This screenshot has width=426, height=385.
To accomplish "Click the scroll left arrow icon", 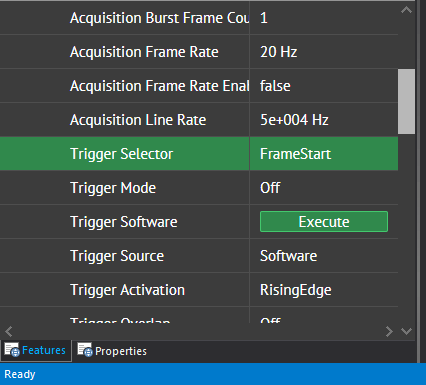I will [9, 331].
